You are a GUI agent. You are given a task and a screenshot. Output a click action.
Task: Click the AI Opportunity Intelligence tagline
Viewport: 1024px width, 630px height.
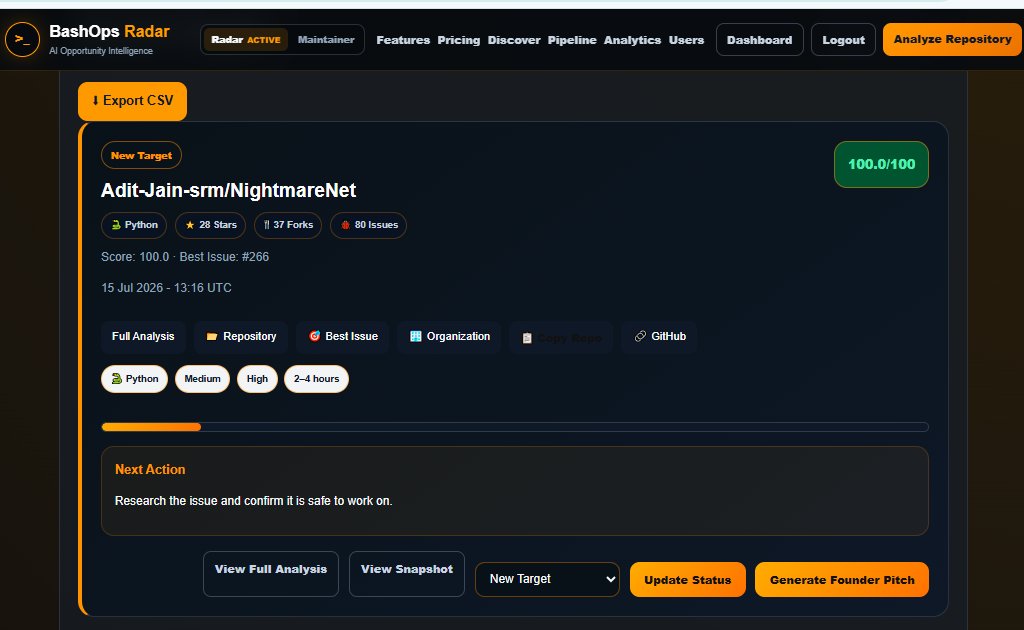pos(101,51)
